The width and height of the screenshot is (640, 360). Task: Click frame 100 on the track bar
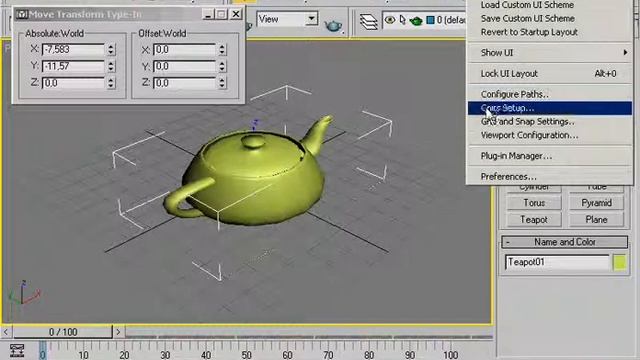pyautogui.click(x=450, y=354)
